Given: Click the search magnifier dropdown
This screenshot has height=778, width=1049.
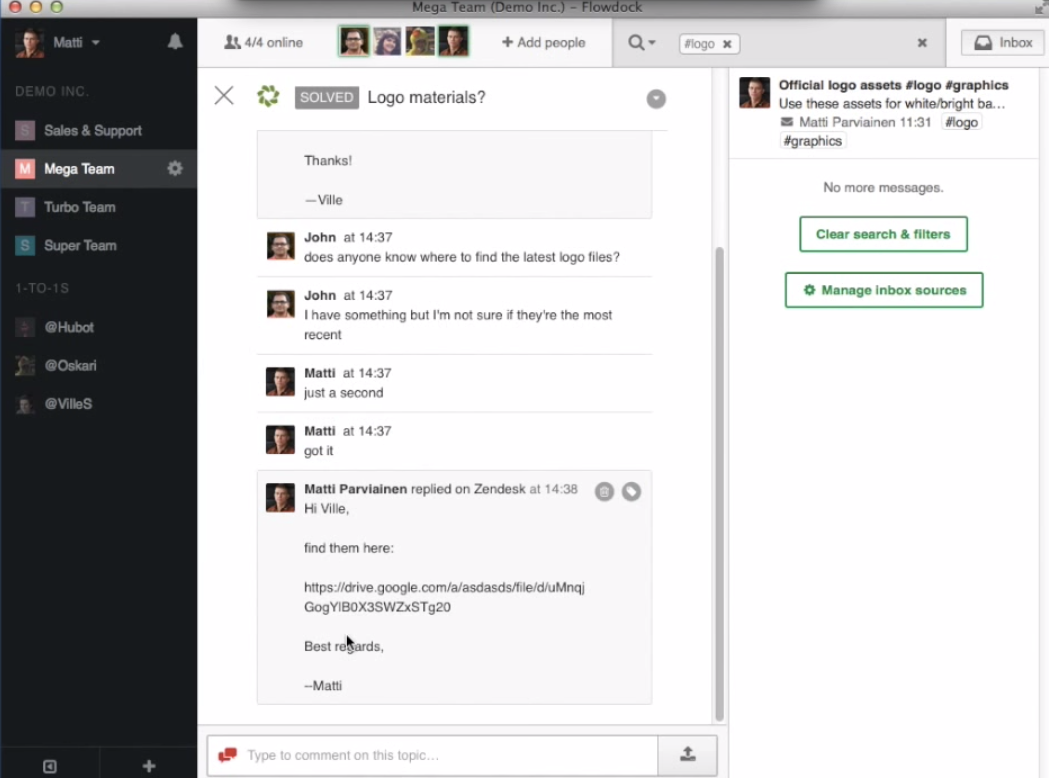Looking at the screenshot, I should 642,43.
